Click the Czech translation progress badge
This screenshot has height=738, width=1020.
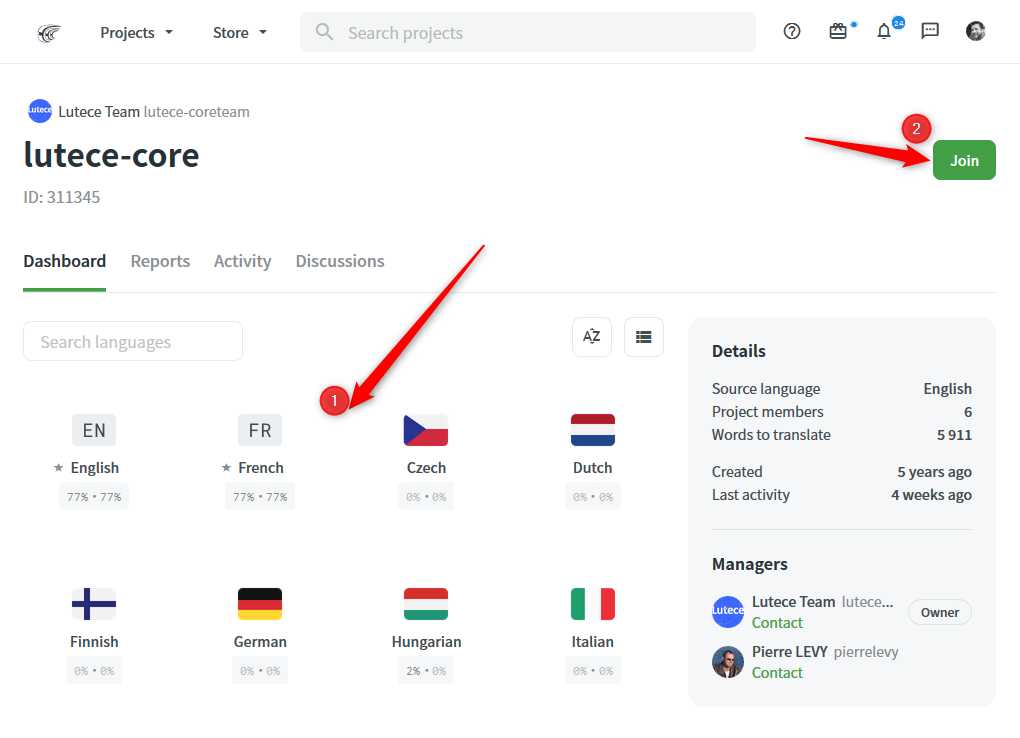(x=426, y=496)
